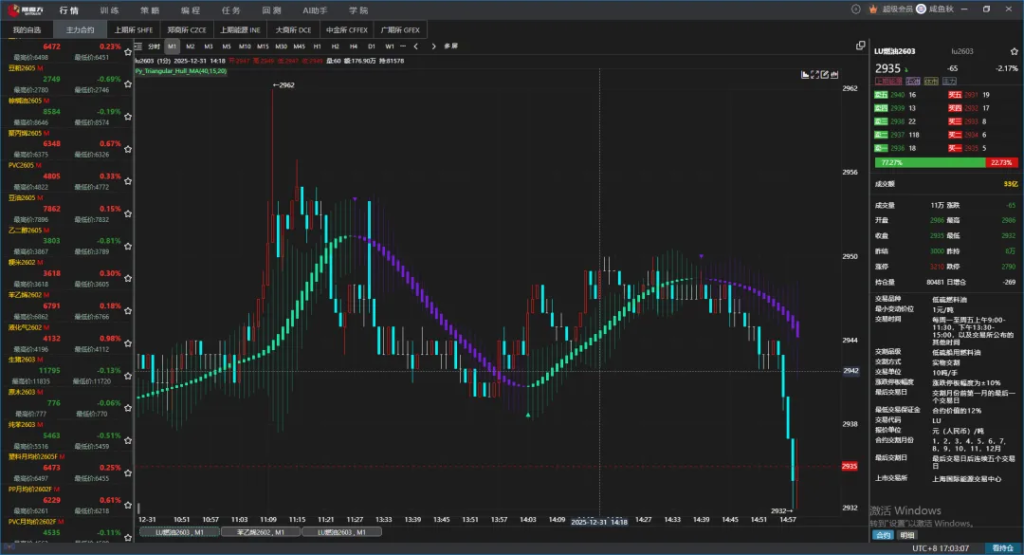Image resolution: width=1024 pixels, height=555 pixels.
Task: Toggle the star in the 6229 quote row
Action: 128,505
